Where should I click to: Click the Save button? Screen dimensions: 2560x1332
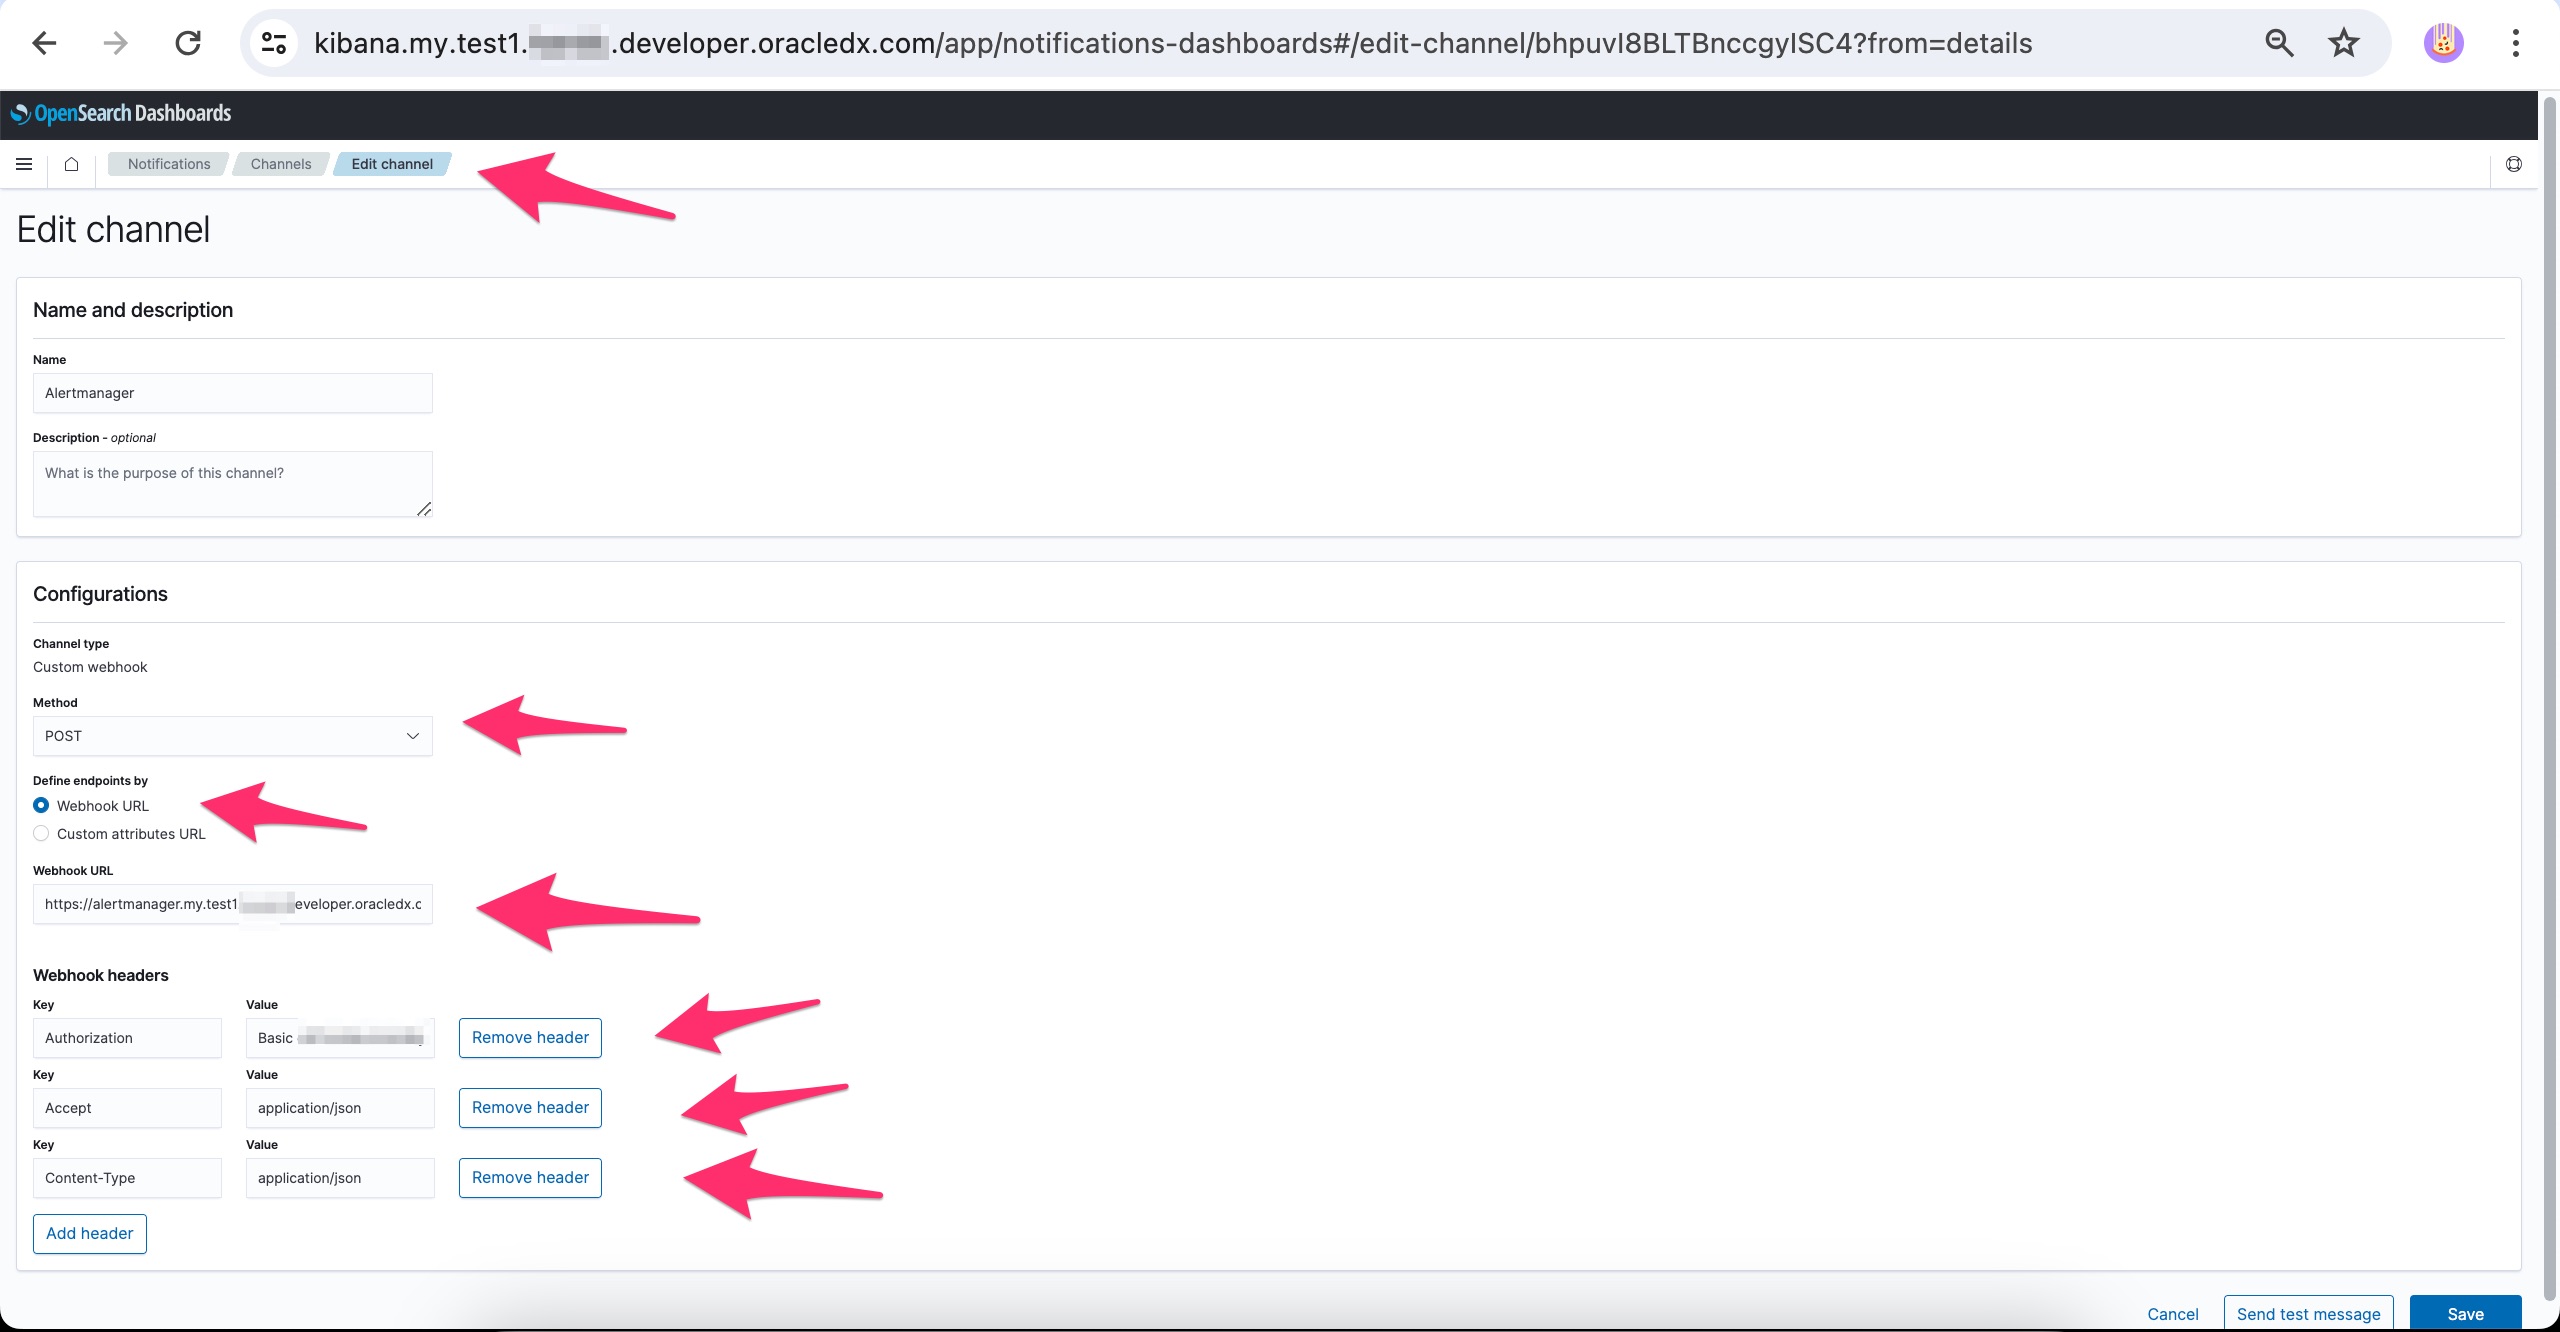pyautogui.click(x=2464, y=1313)
